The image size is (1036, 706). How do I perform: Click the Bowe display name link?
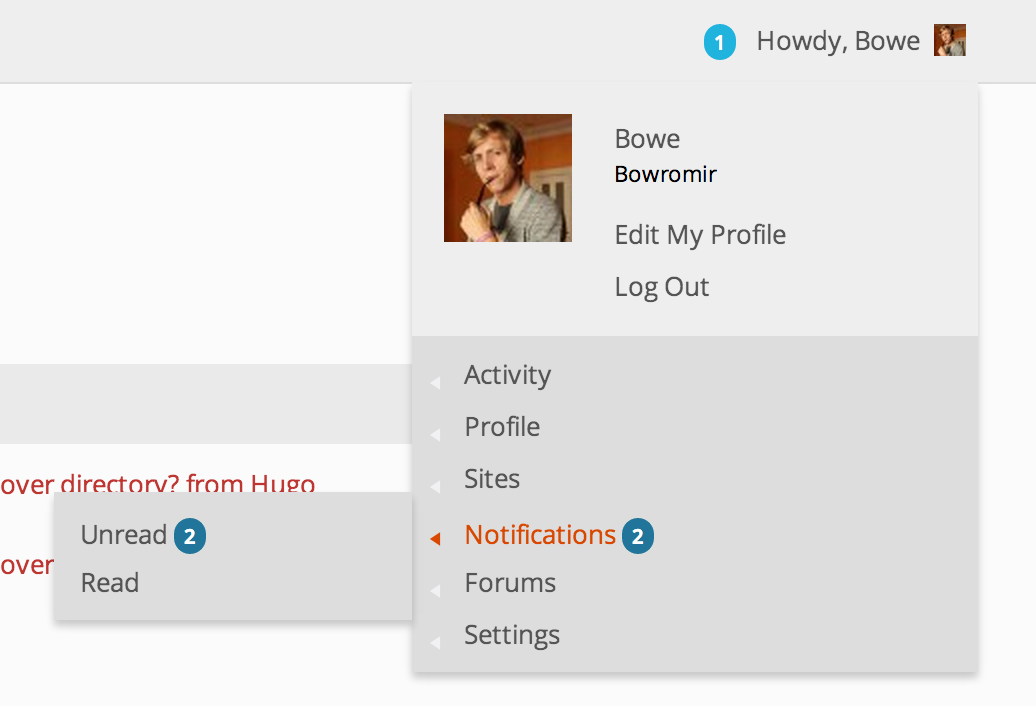647,139
